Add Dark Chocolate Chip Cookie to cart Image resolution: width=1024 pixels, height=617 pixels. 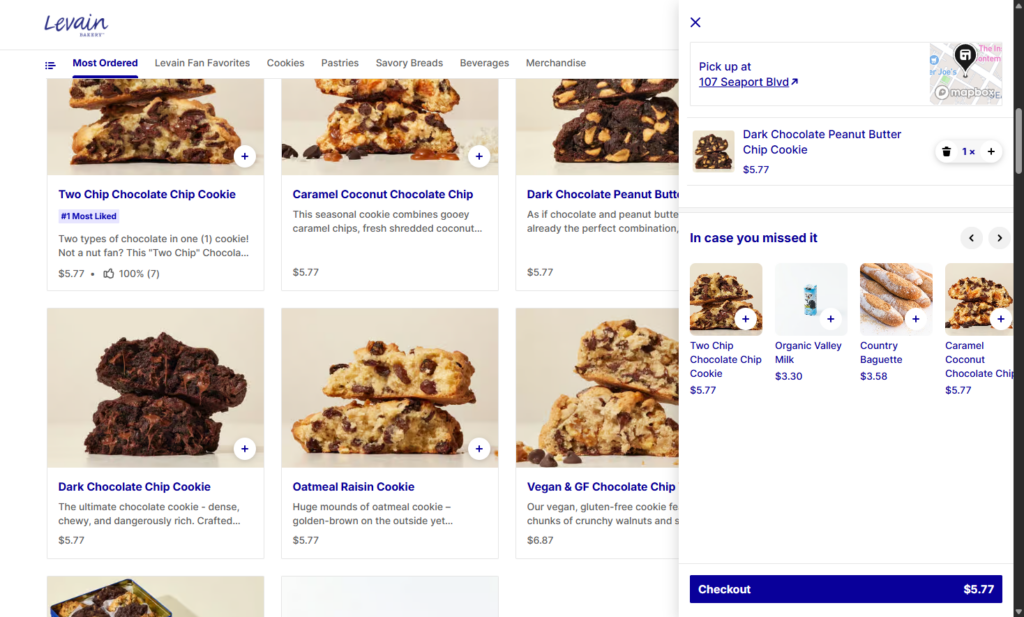click(x=245, y=449)
